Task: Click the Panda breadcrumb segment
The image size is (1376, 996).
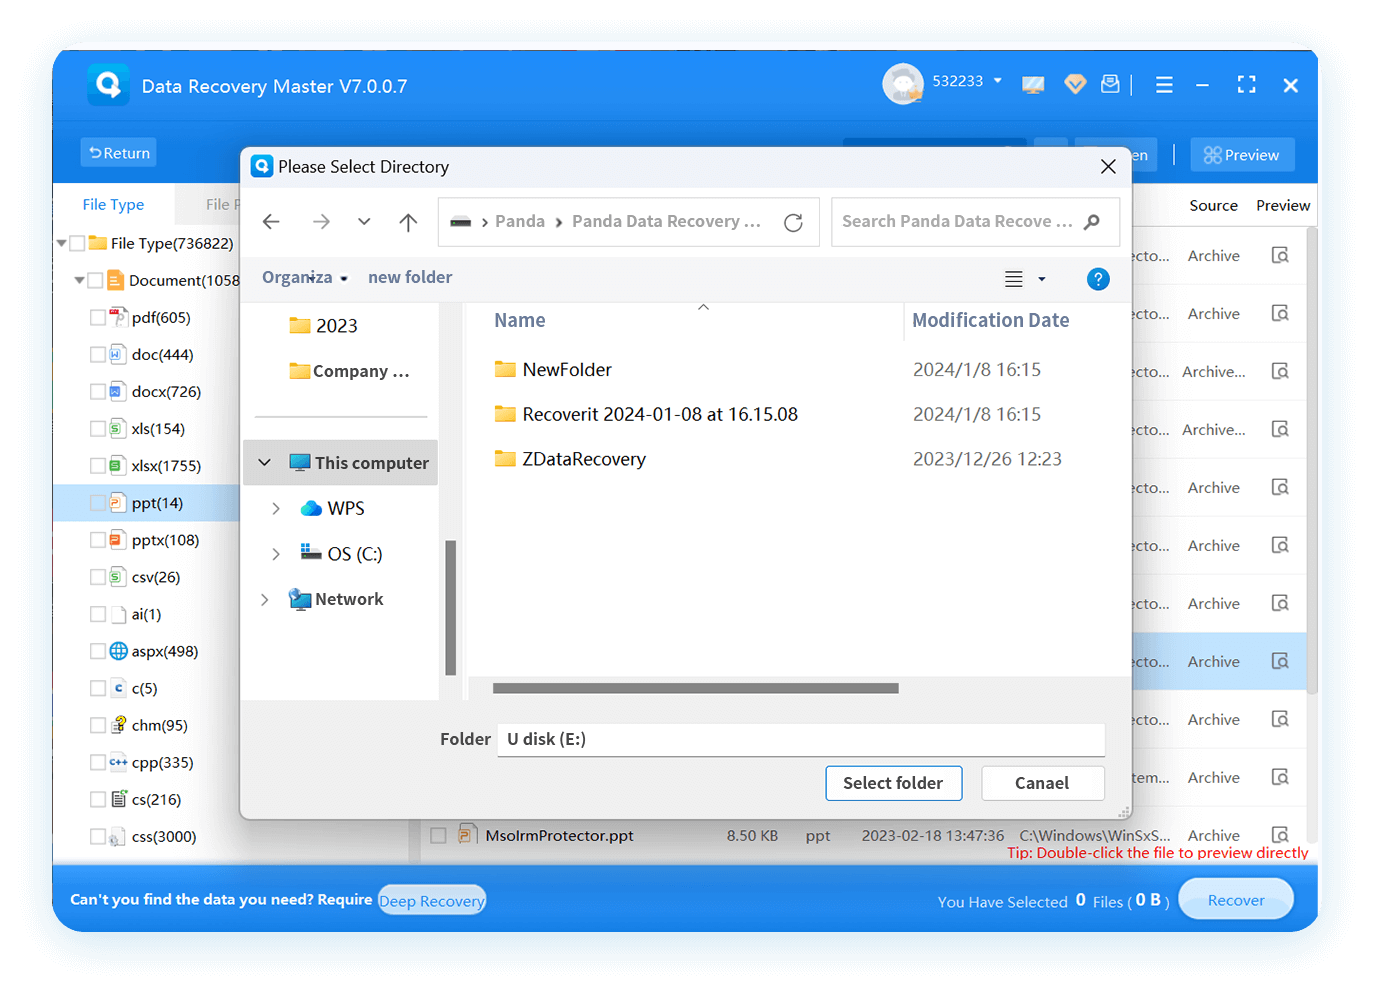Action: (520, 221)
